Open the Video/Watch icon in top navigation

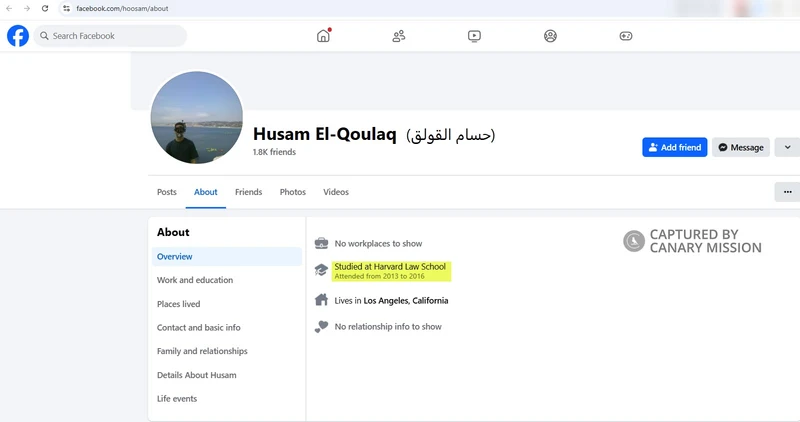click(x=474, y=36)
